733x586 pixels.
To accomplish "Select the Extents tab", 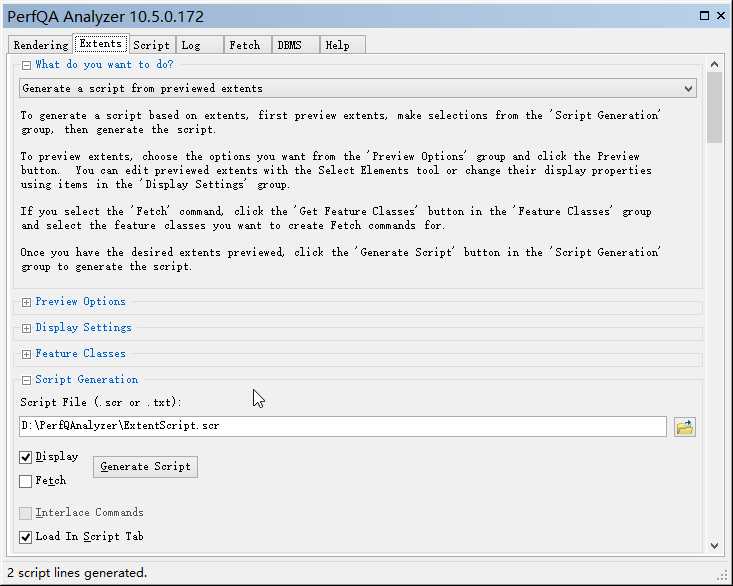I will [x=101, y=43].
